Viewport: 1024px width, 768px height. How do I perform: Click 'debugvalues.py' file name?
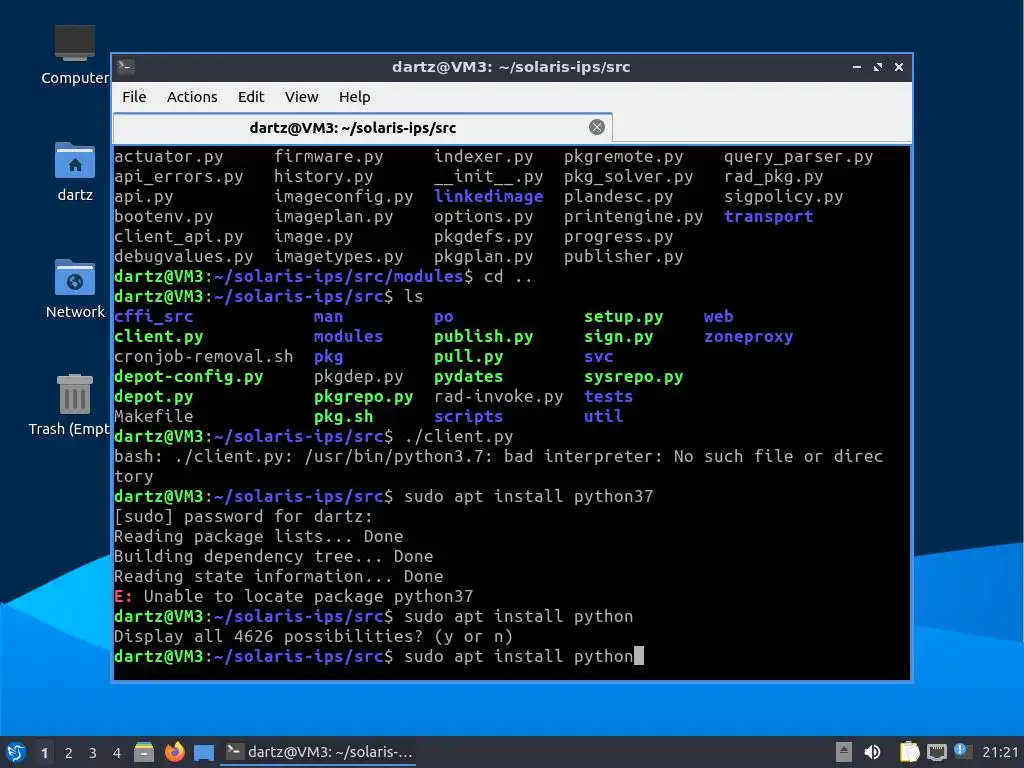tap(184, 257)
